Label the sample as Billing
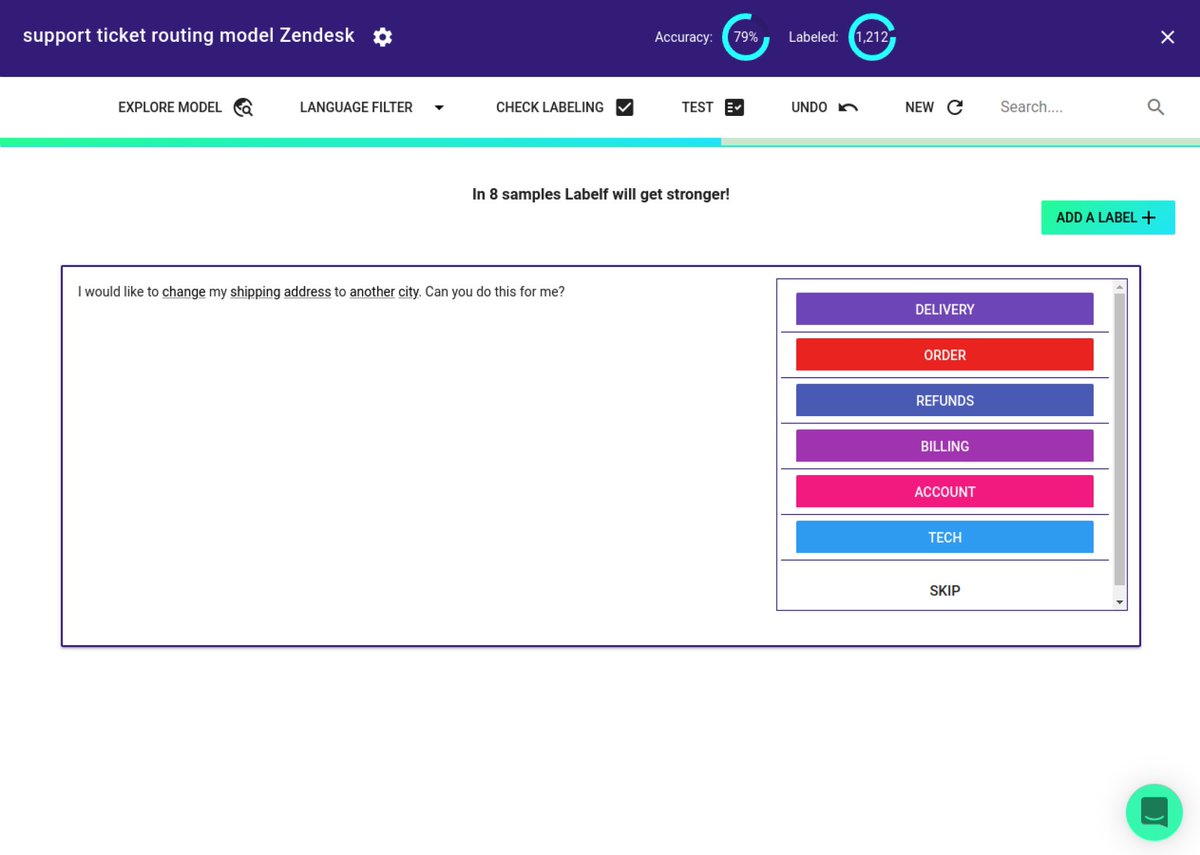Screen dimensions: 1200x855 pos(945,446)
